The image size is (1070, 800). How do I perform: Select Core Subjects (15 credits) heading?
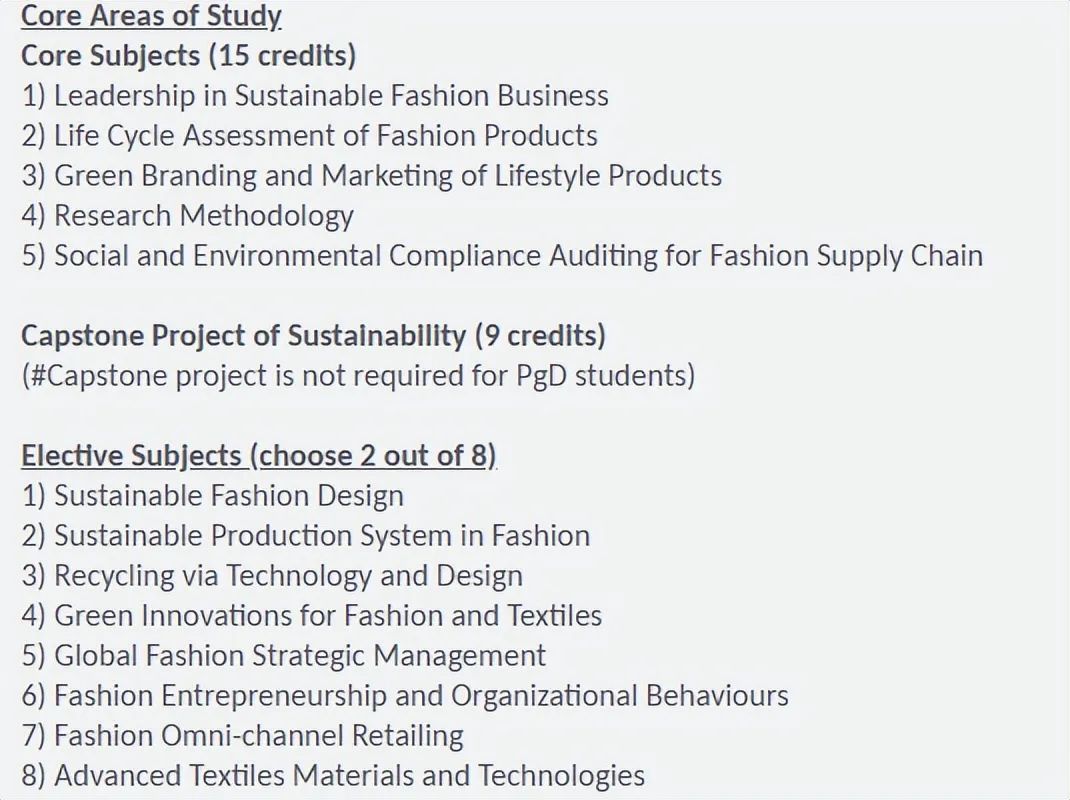(188, 56)
